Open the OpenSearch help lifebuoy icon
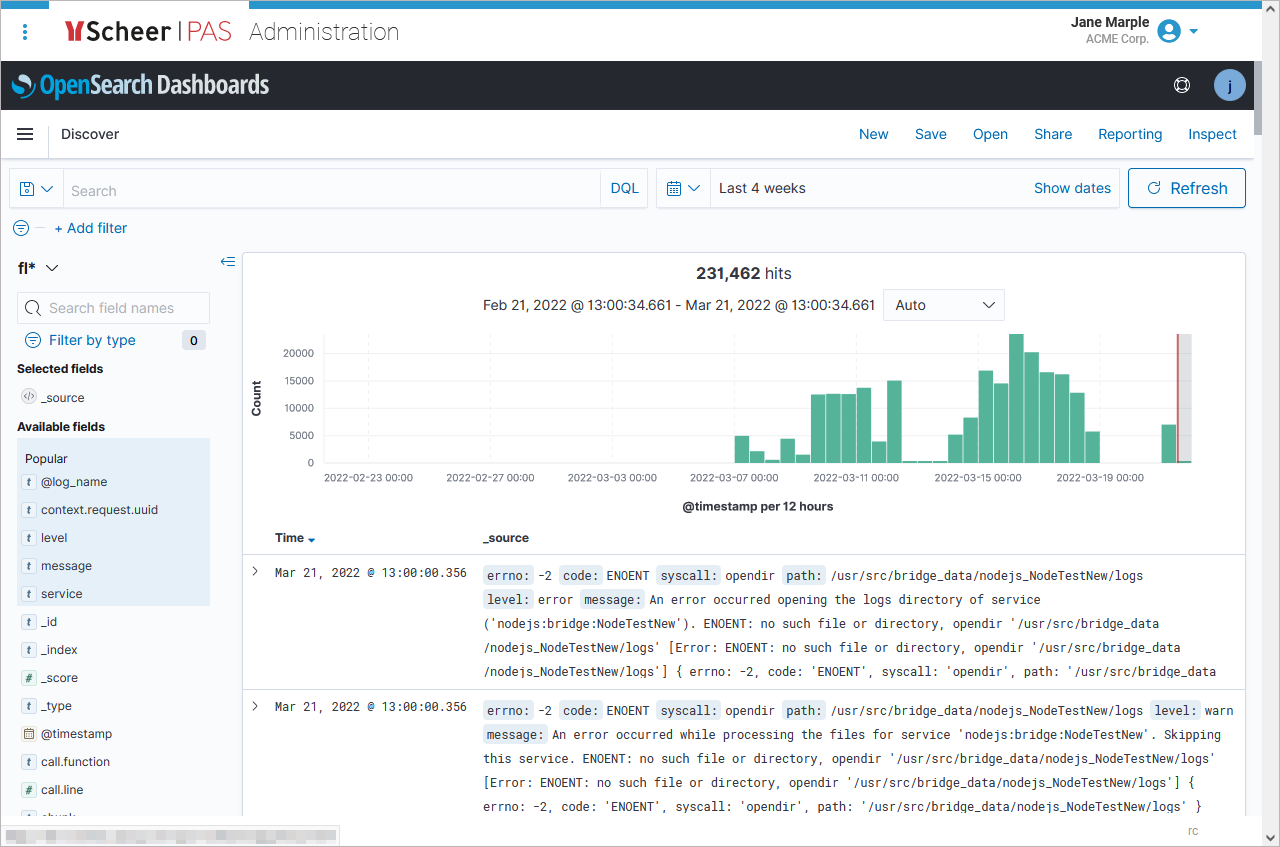The image size is (1280, 847). [x=1181, y=86]
